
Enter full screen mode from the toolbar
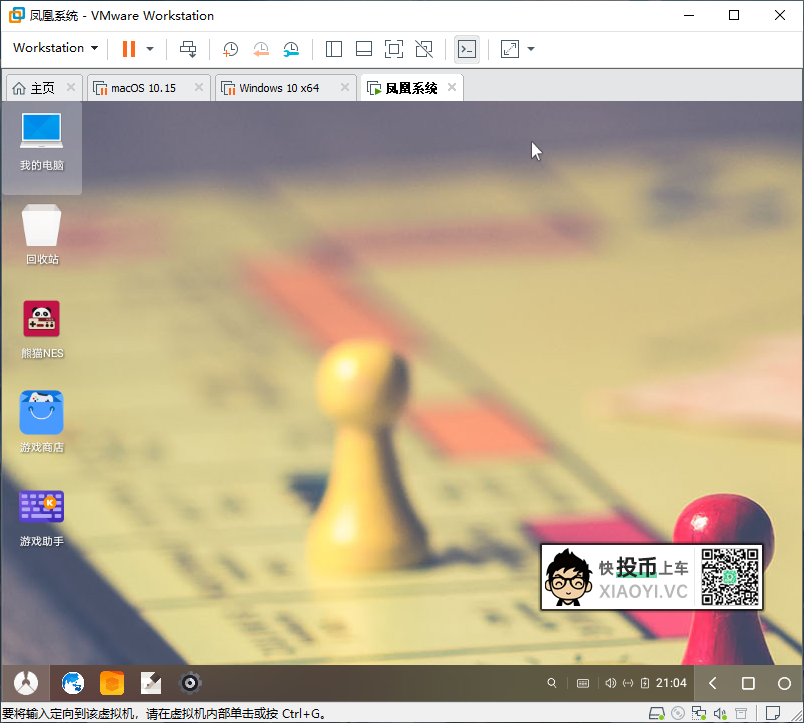click(x=394, y=48)
